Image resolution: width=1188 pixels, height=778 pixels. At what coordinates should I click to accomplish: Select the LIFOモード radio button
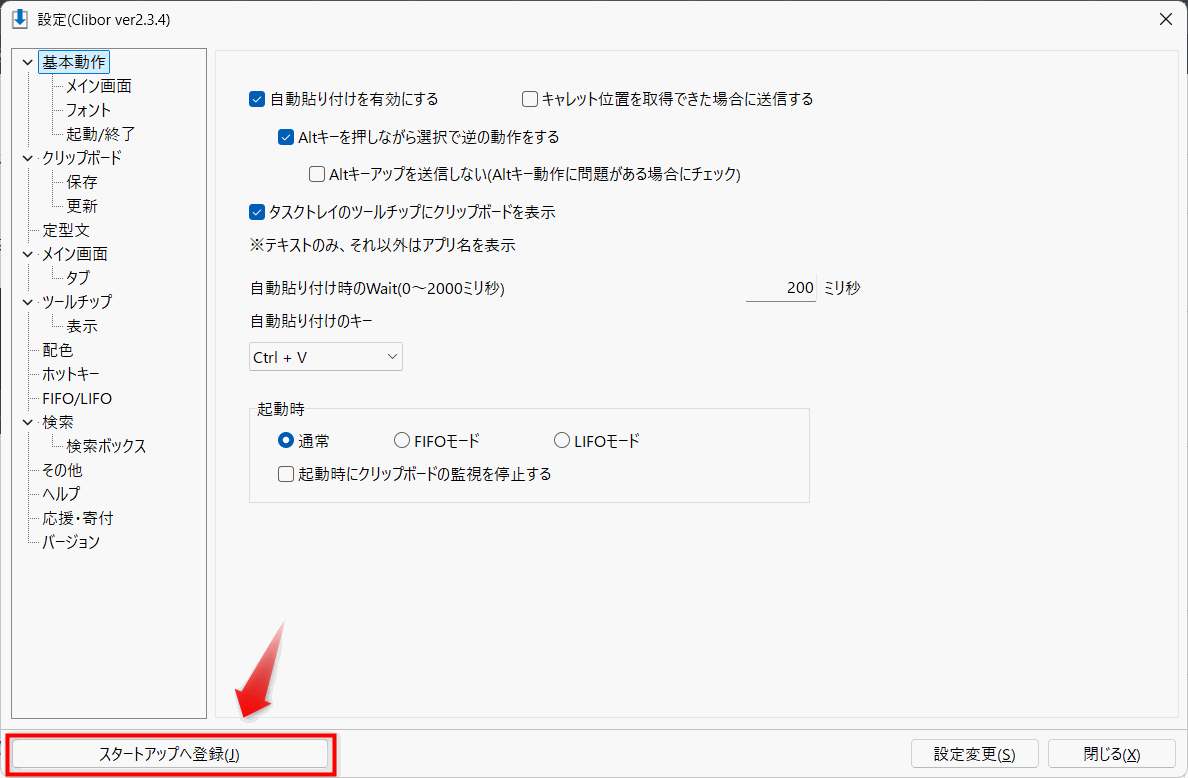(x=562, y=440)
